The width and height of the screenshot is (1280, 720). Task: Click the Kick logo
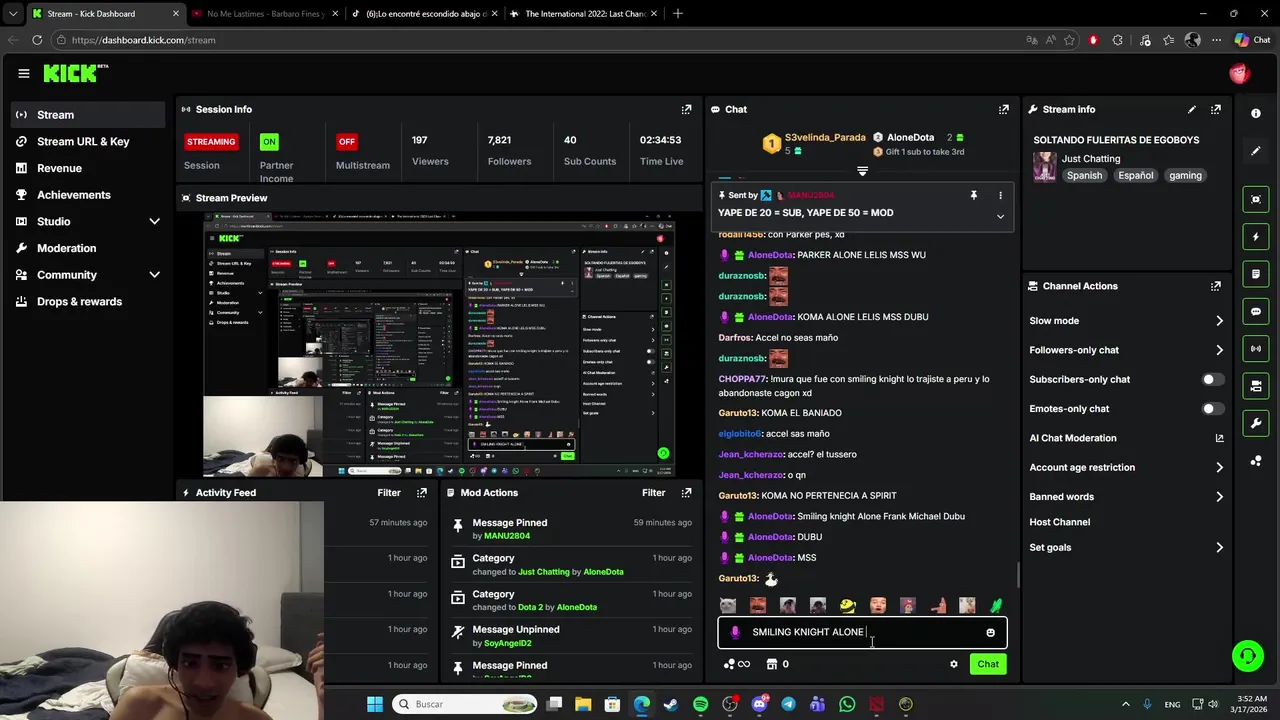(x=76, y=73)
